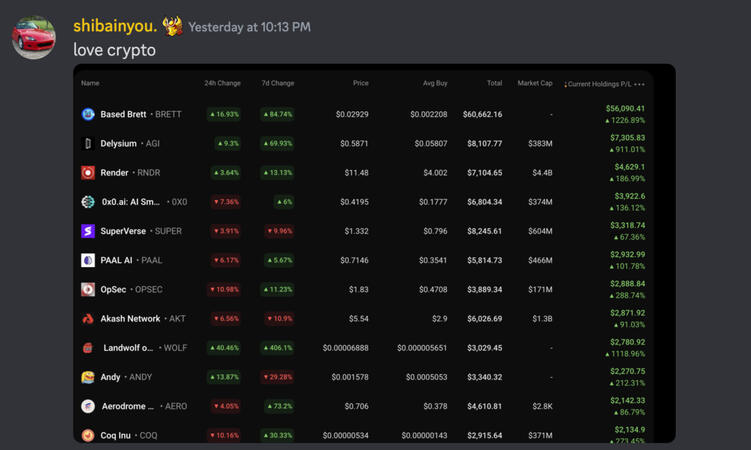Click the $0.02929 Brett price

tap(352, 114)
